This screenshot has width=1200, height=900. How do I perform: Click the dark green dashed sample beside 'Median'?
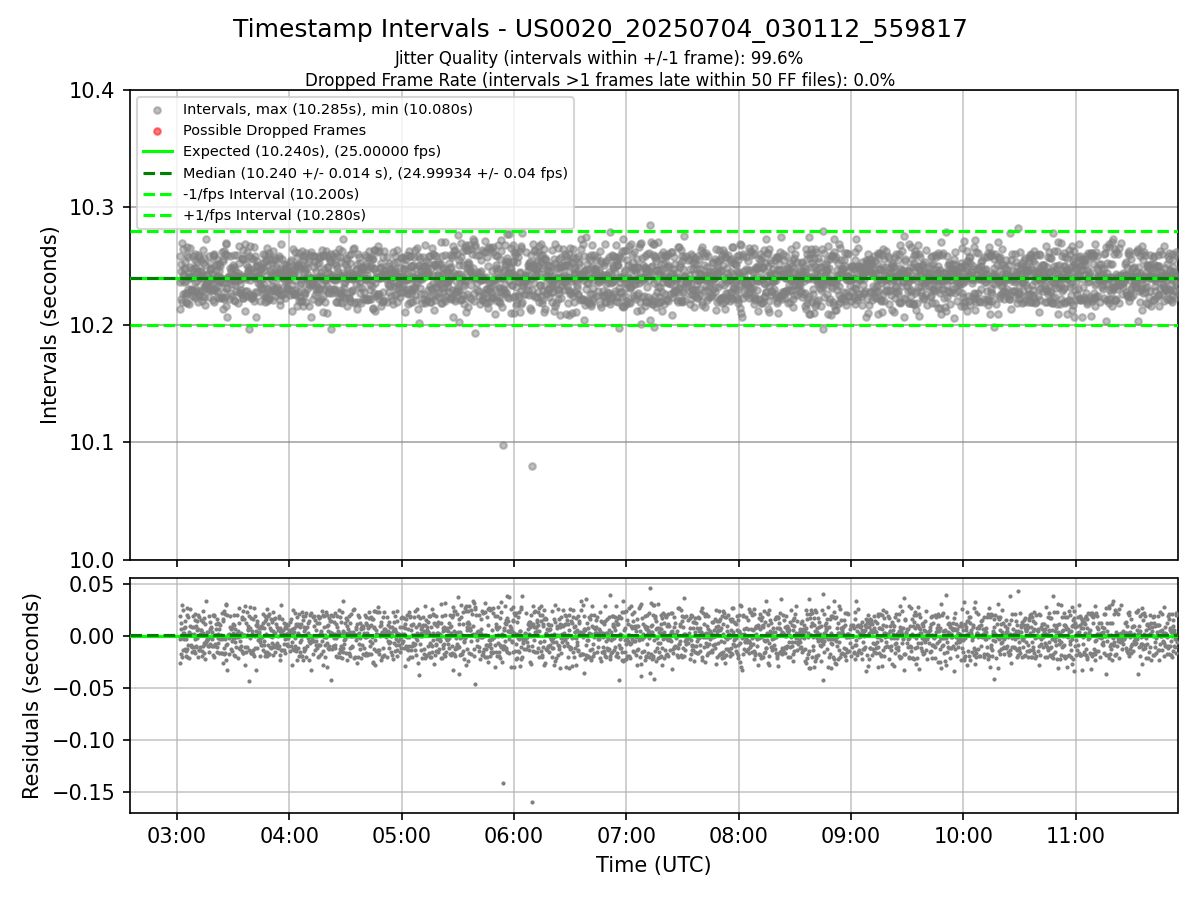[157, 173]
